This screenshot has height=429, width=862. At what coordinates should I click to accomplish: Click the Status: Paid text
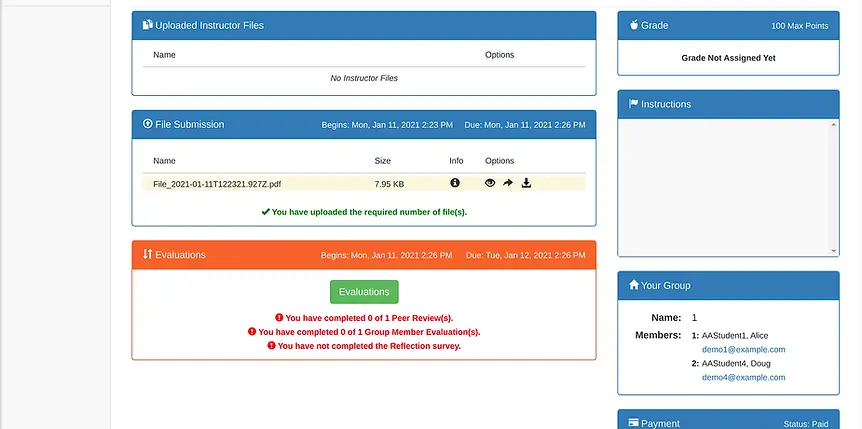(x=806, y=424)
